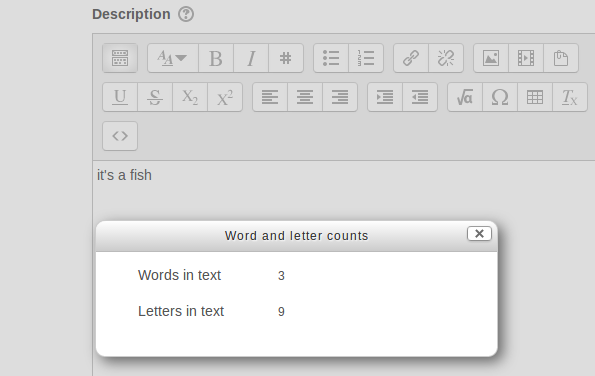Screen dimensions: 595x376
Task: Toggle the toolbar expand button
Action: click(x=120, y=58)
